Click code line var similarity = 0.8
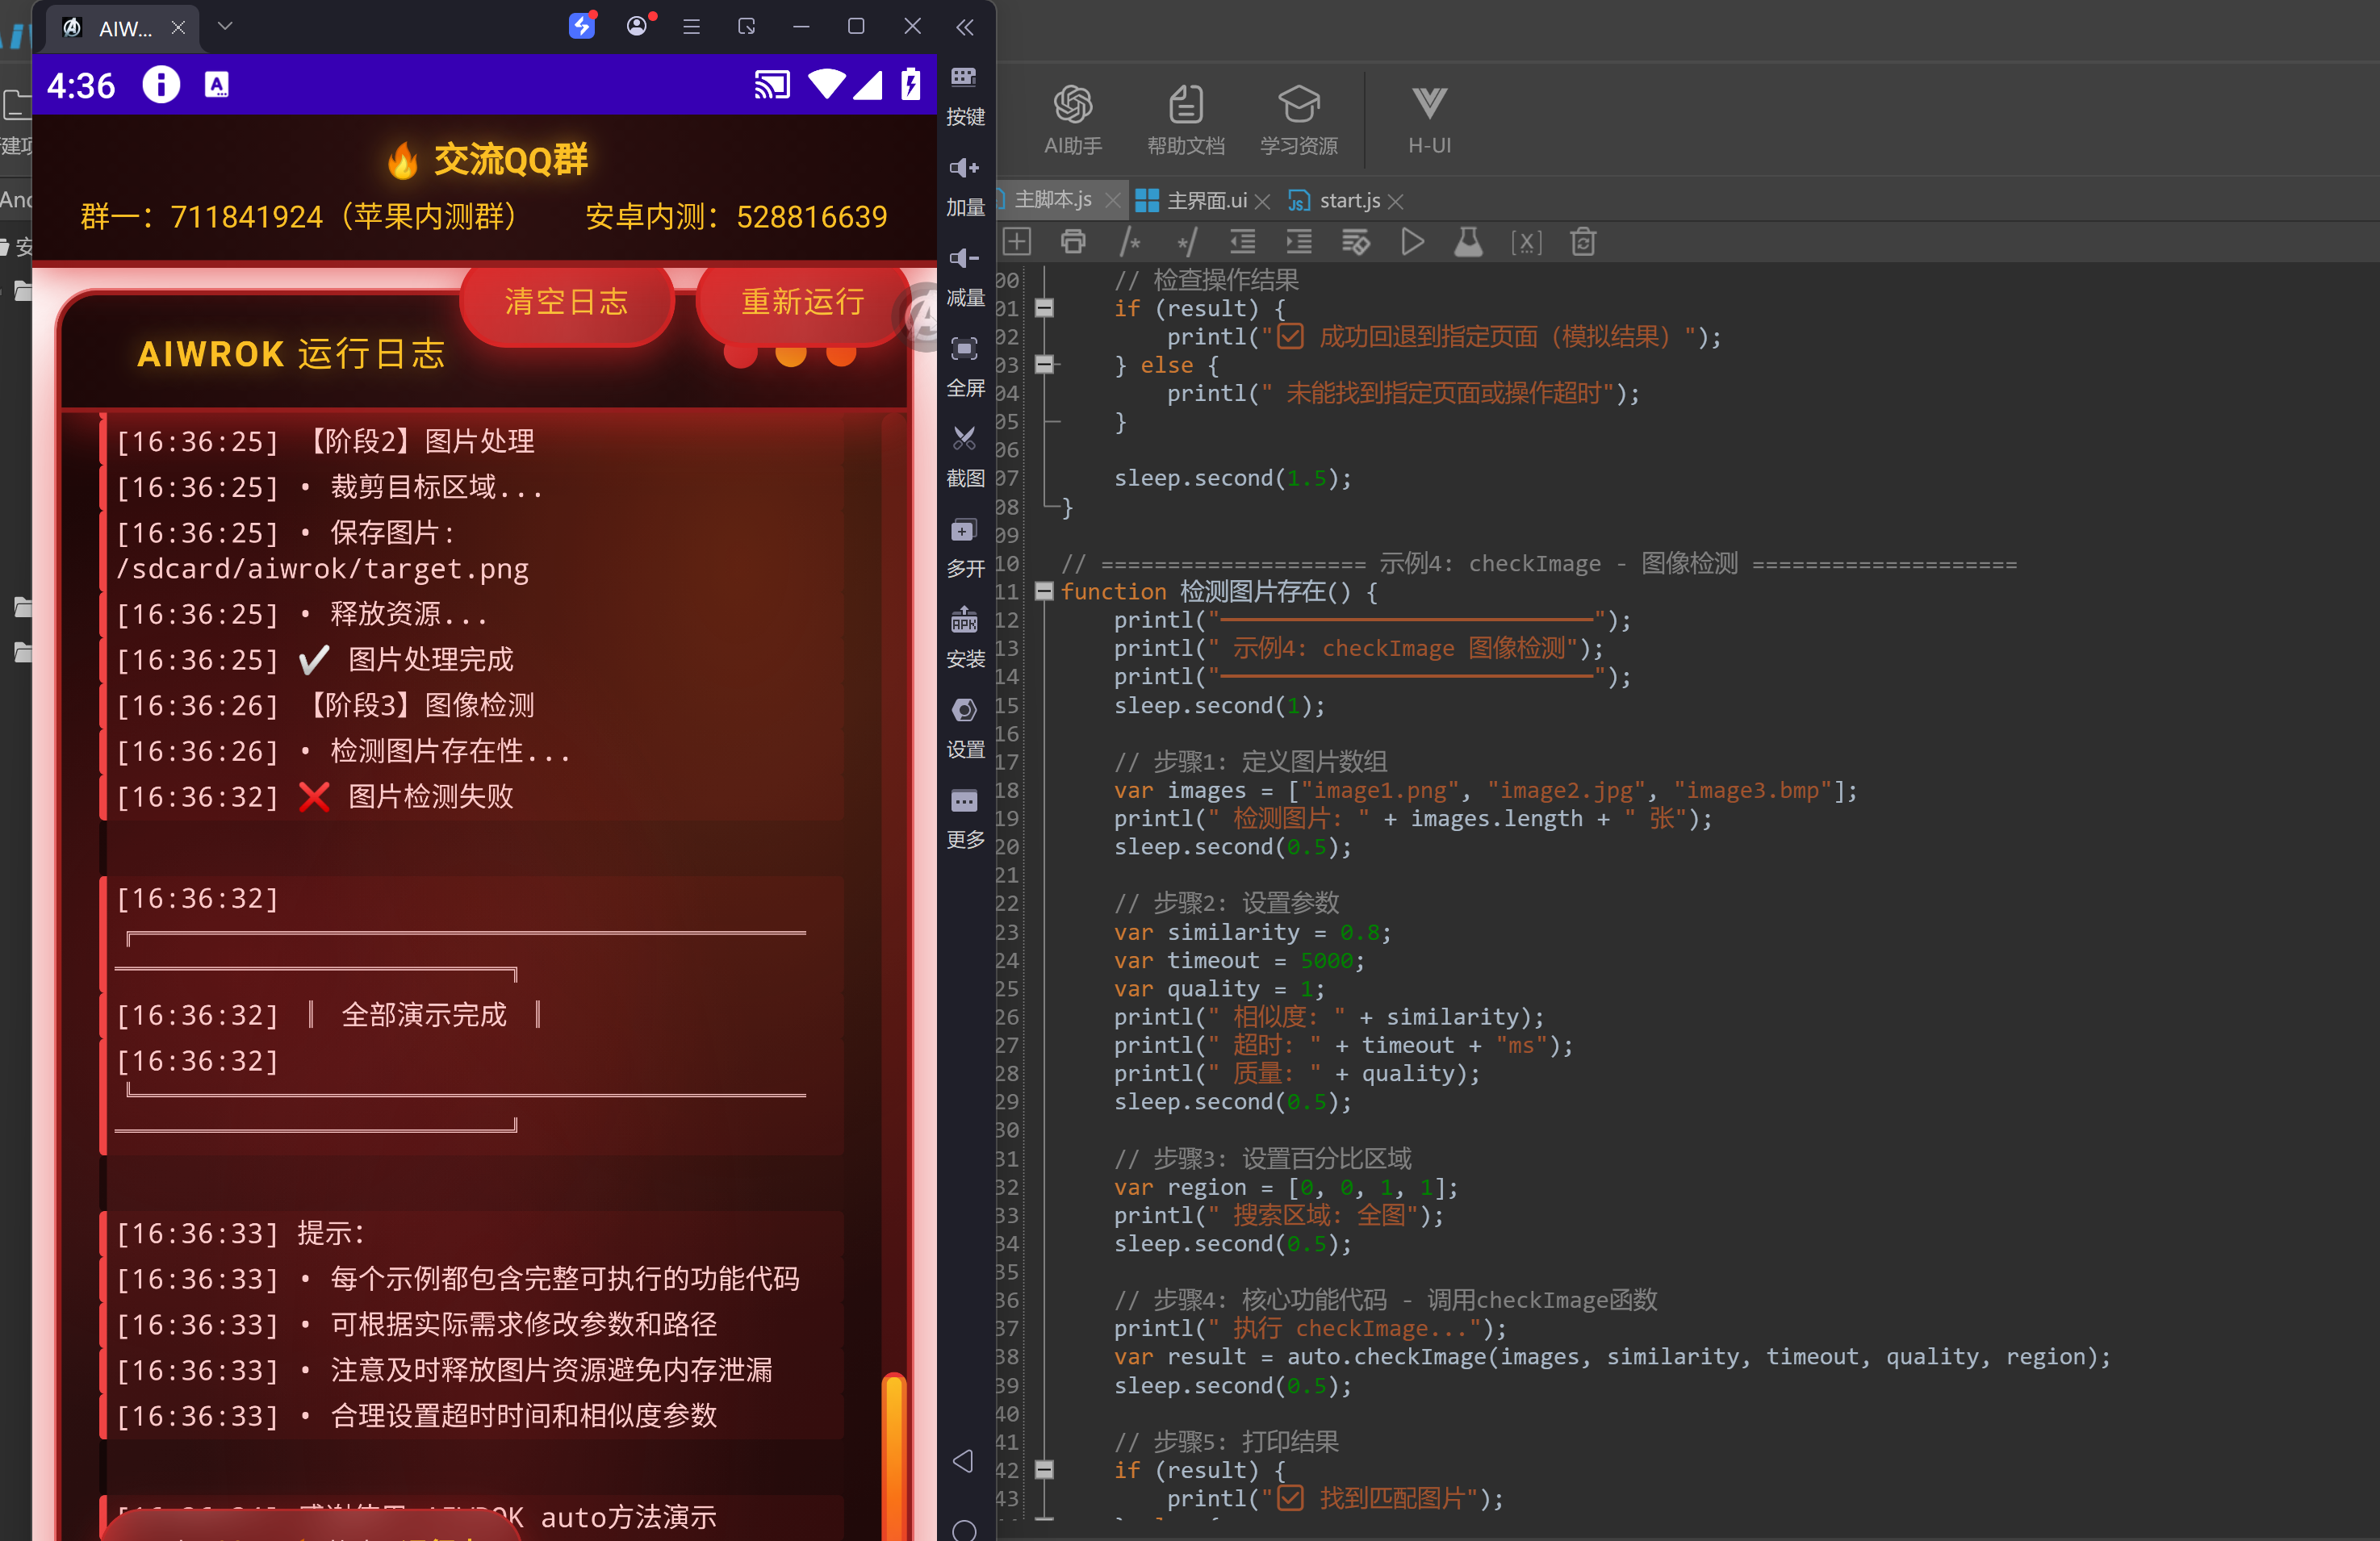This screenshot has width=2380, height=1541. point(1252,932)
